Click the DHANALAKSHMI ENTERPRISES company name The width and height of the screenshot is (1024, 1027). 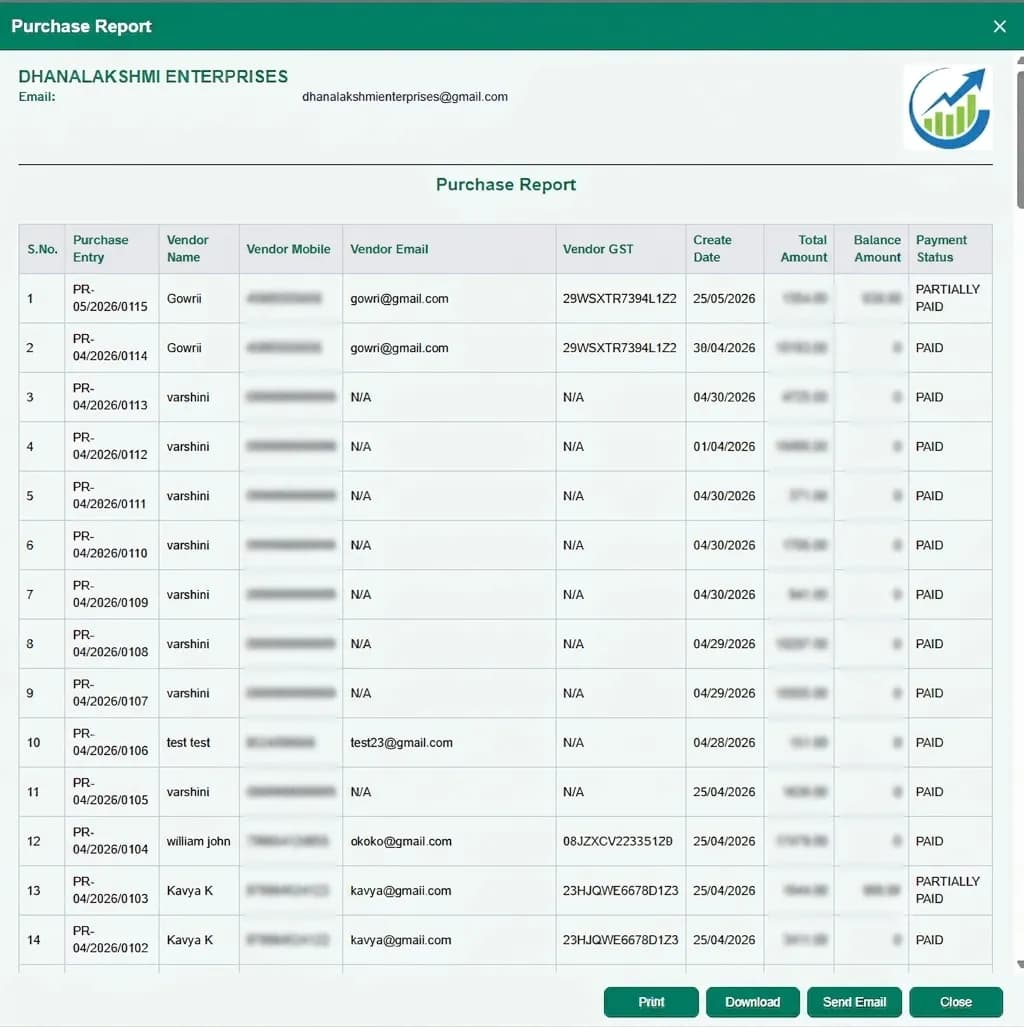coord(153,77)
